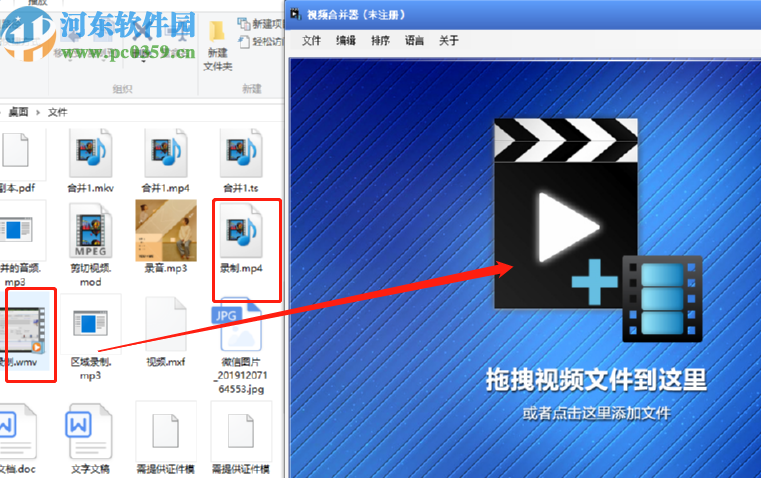Click 文件 in the address breadcrumb
The height and width of the screenshot is (478, 761).
(57, 112)
